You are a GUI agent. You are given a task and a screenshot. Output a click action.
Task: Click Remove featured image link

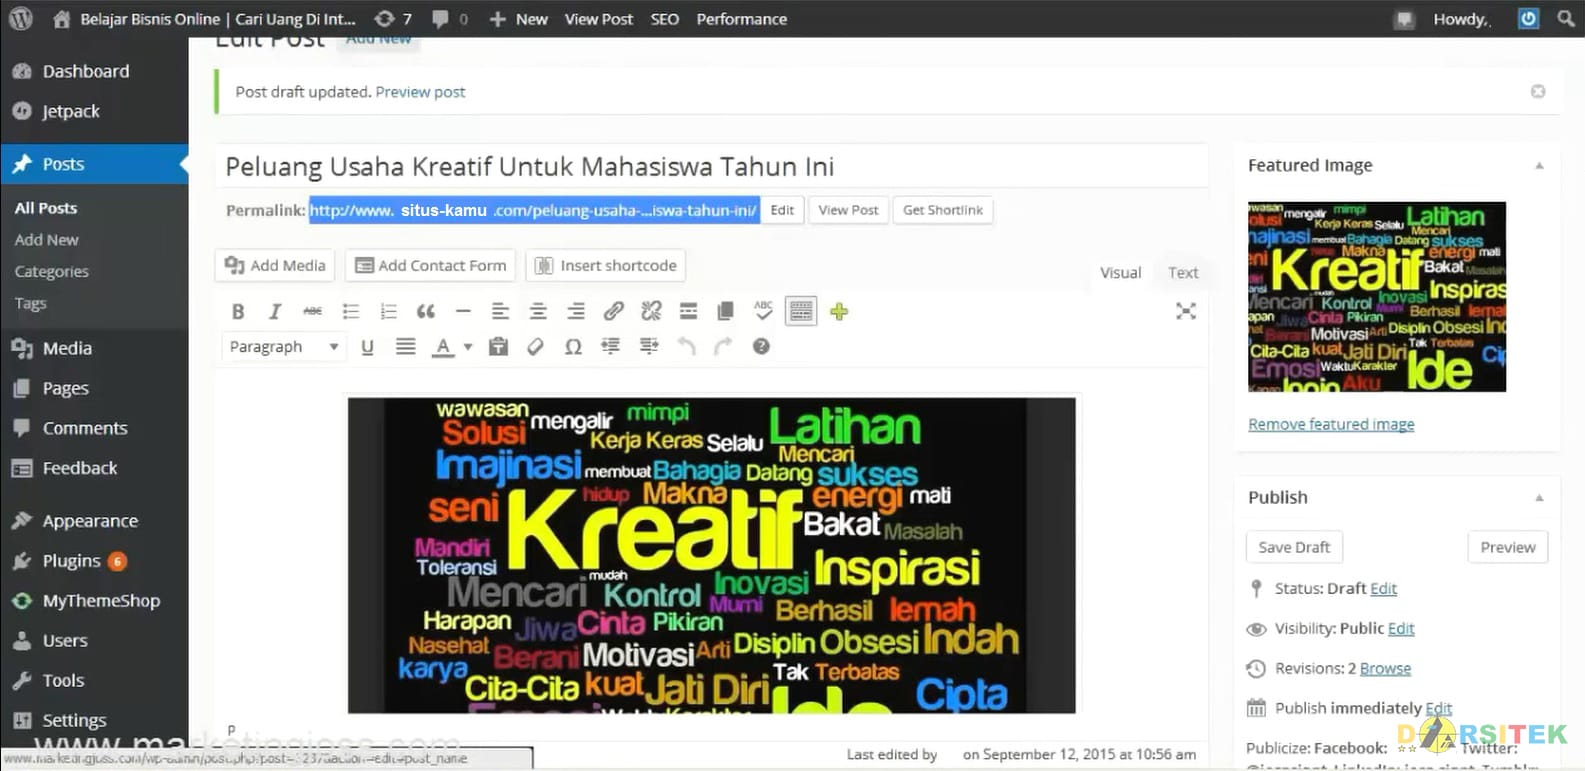coord(1331,424)
